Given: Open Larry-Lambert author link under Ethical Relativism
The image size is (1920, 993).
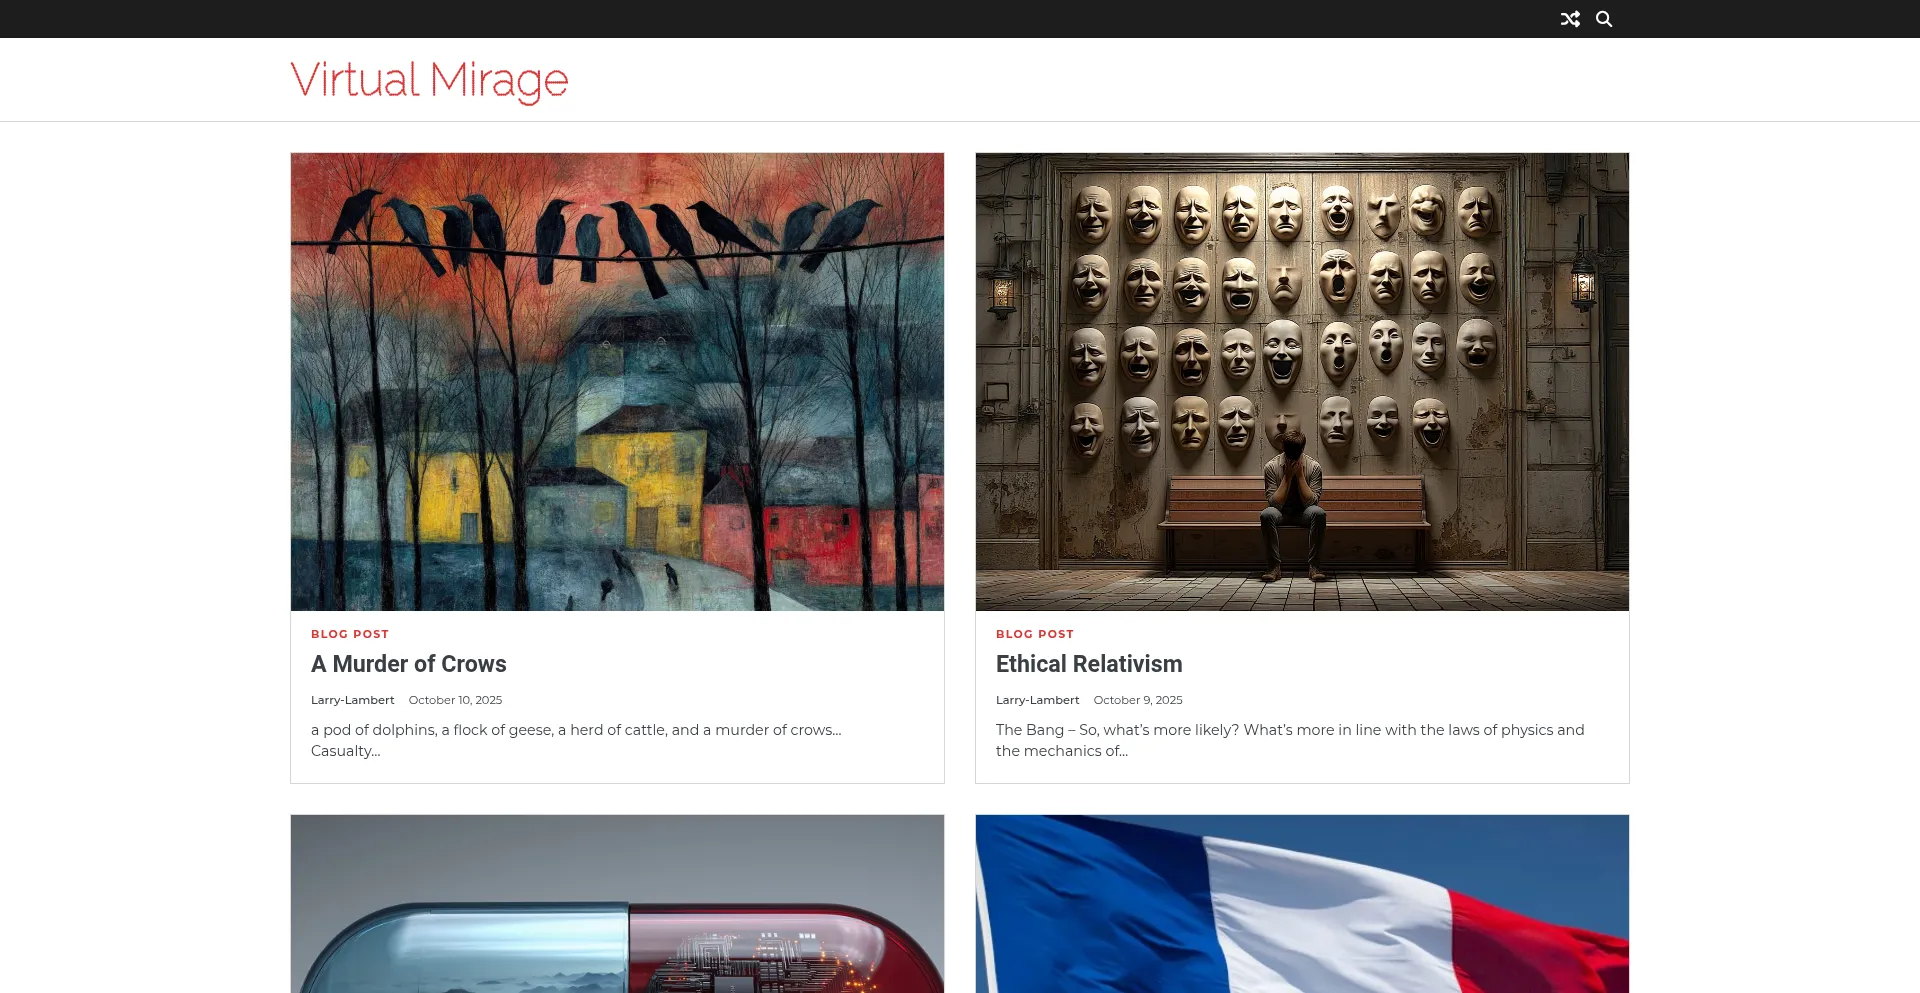Looking at the screenshot, I should coord(1037,700).
